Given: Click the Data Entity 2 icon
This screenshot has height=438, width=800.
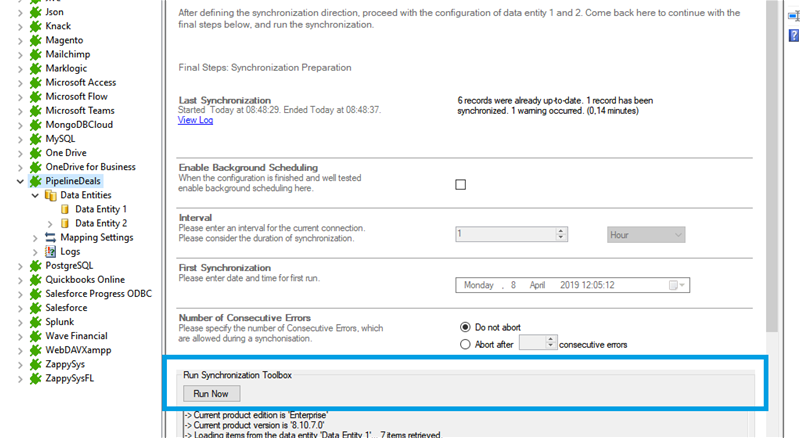Looking at the screenshot, I should tap(65, 223).
